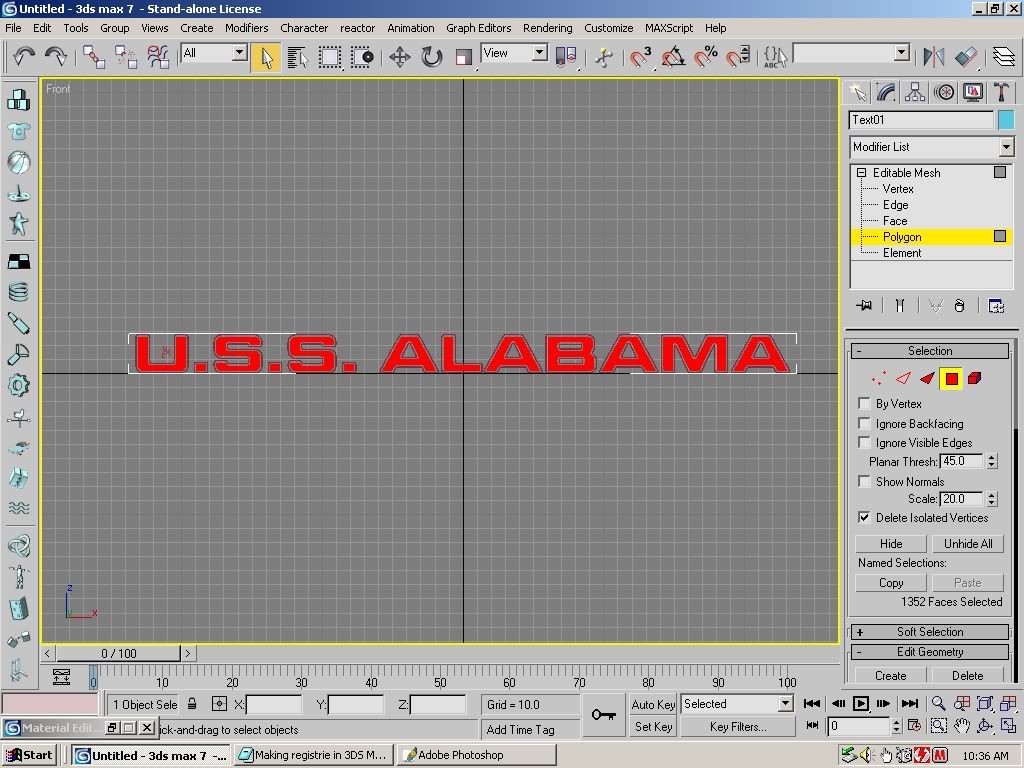Open the Modifiers menu
The height and width of the screenshot is (768, 1024).
pyautogui.click(x=246, y=28)
